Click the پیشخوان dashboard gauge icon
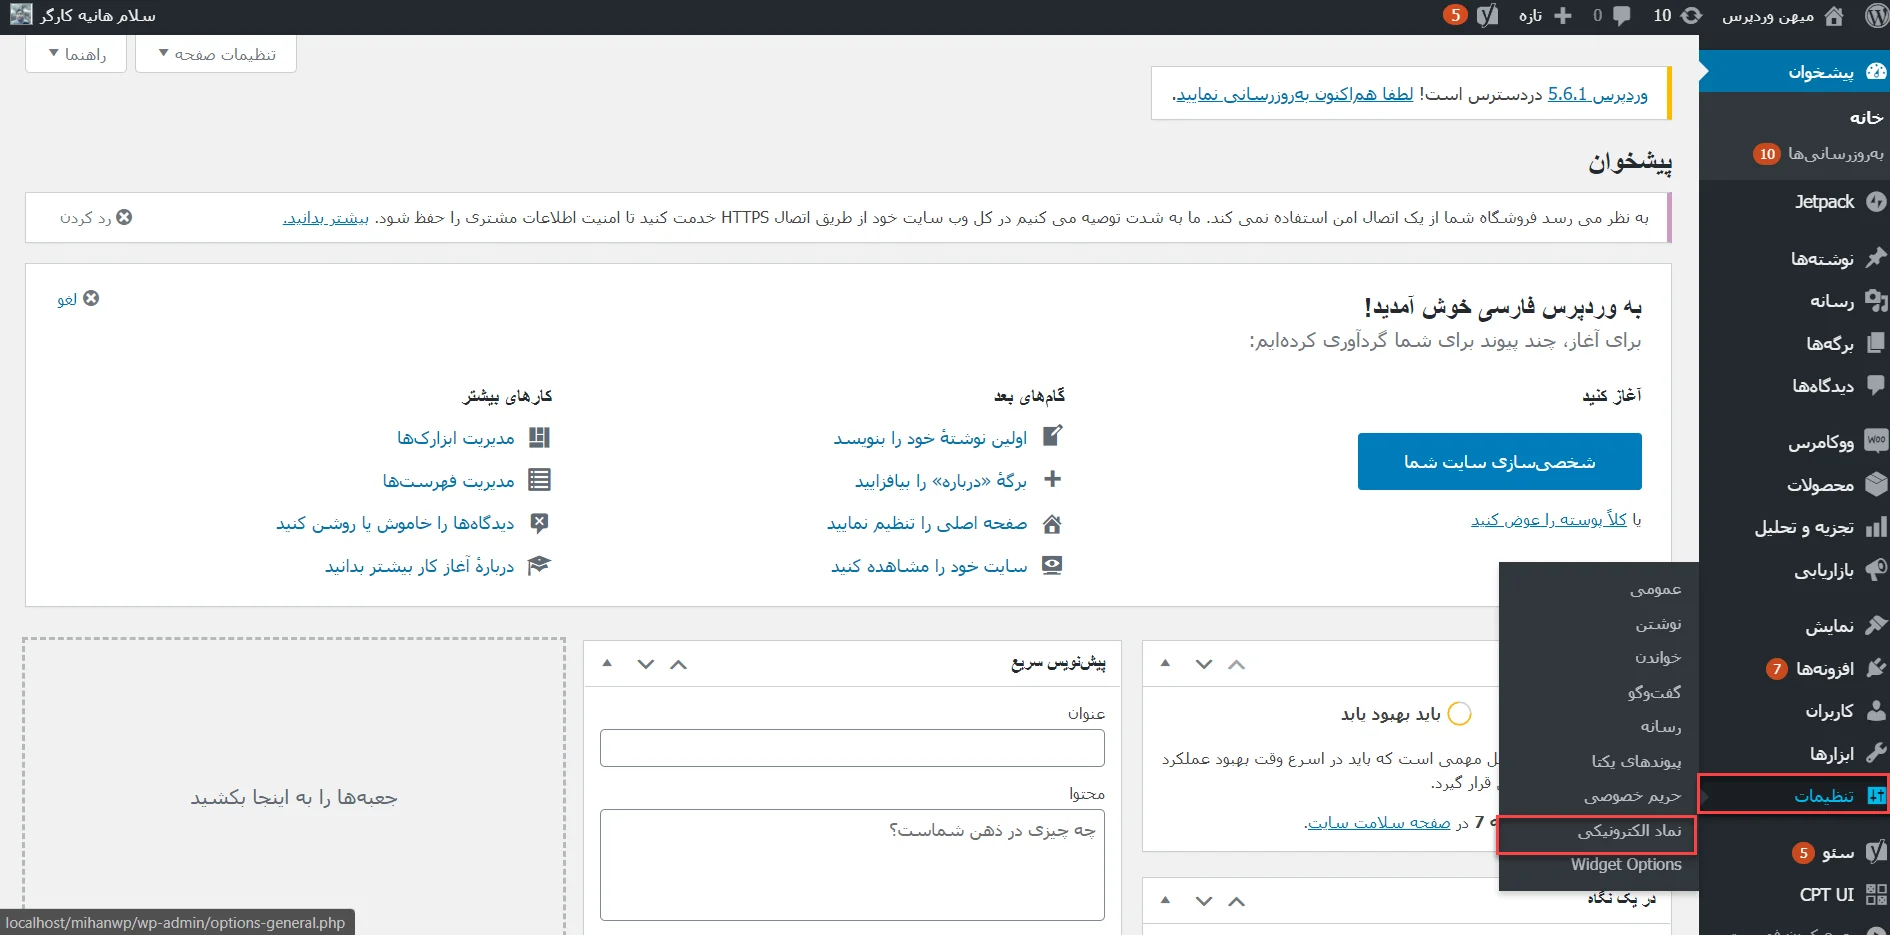 point(1876,71)
